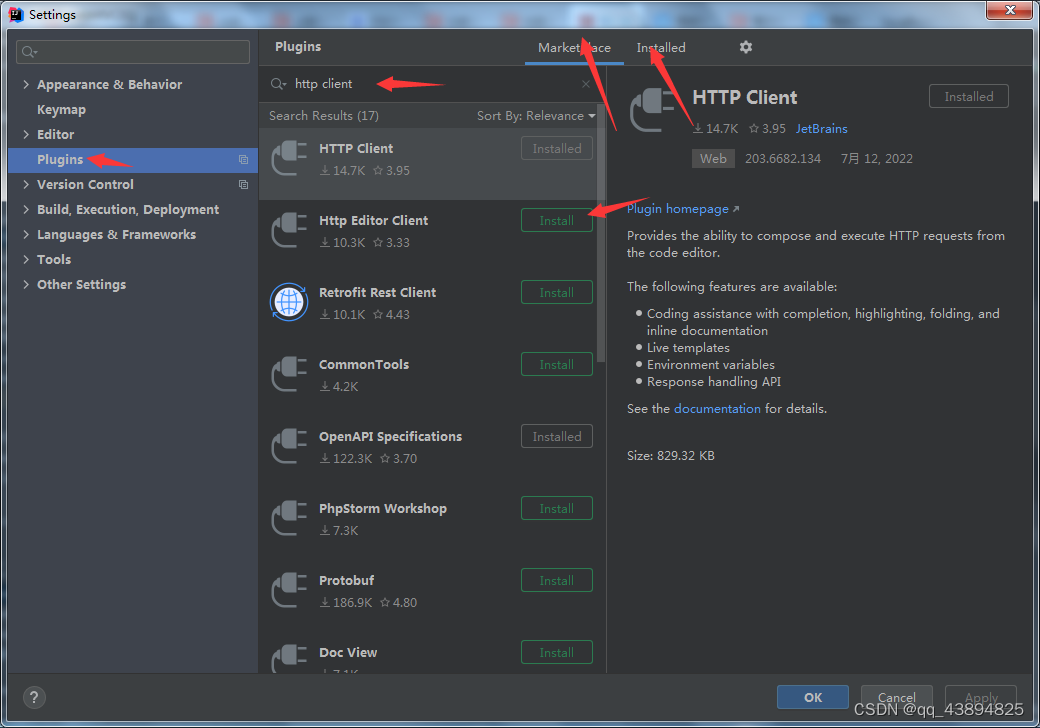The image size is (1040, 728).
Task: Select the PhpStorm Workshop plugin name
Action: (383, 509)
